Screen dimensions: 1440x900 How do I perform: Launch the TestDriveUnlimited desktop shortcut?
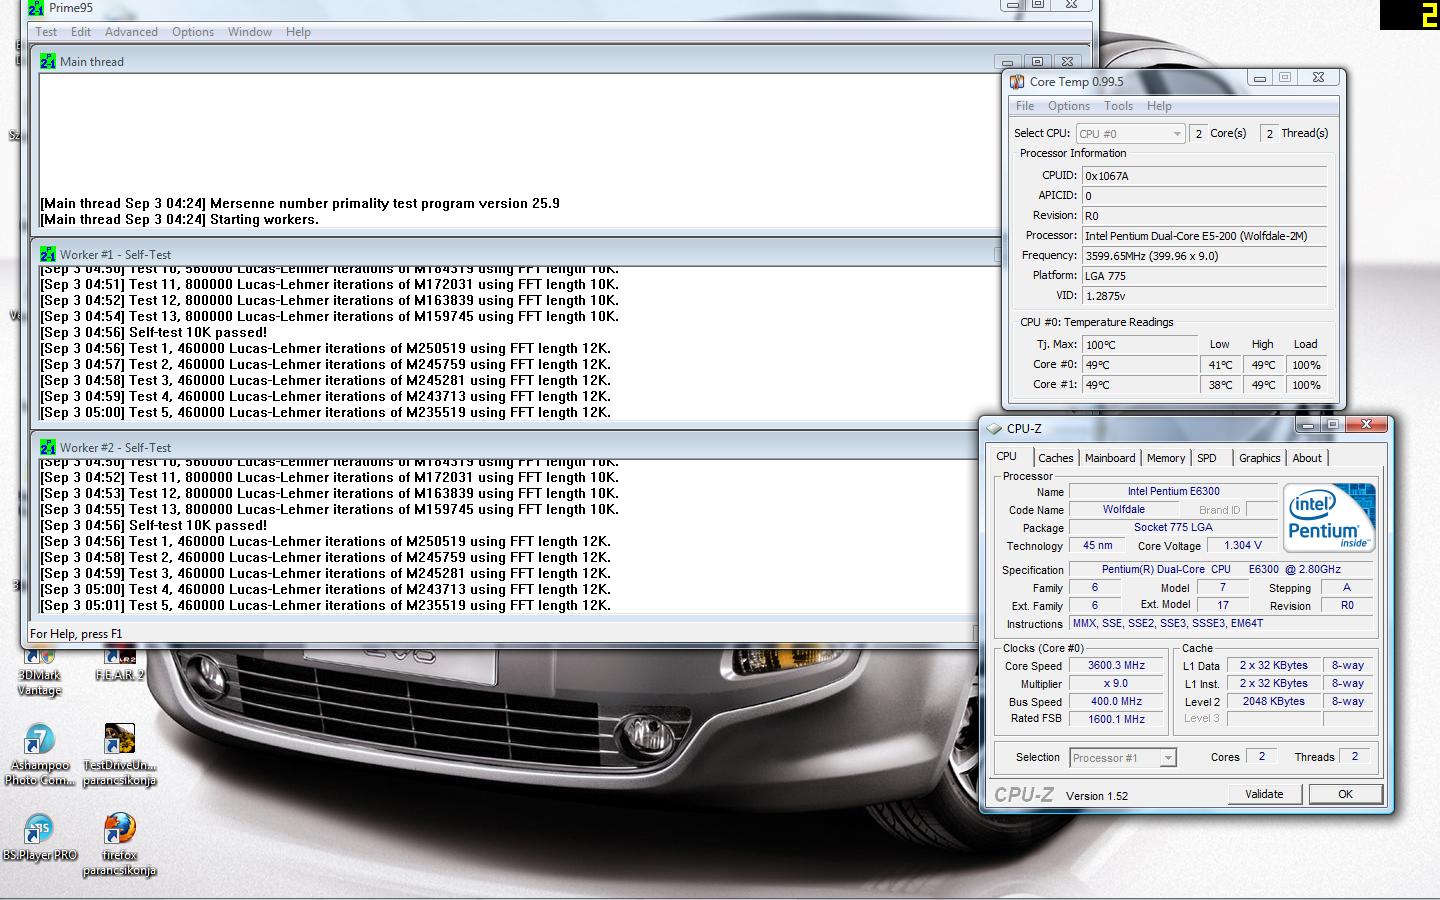click(x=120, y=755)
